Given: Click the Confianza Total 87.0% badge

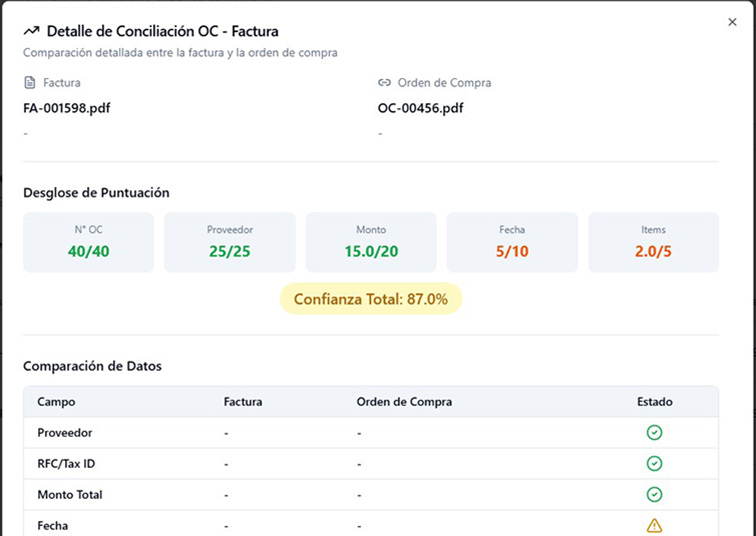Looking at the screenshot, I should tap(371, 299).
